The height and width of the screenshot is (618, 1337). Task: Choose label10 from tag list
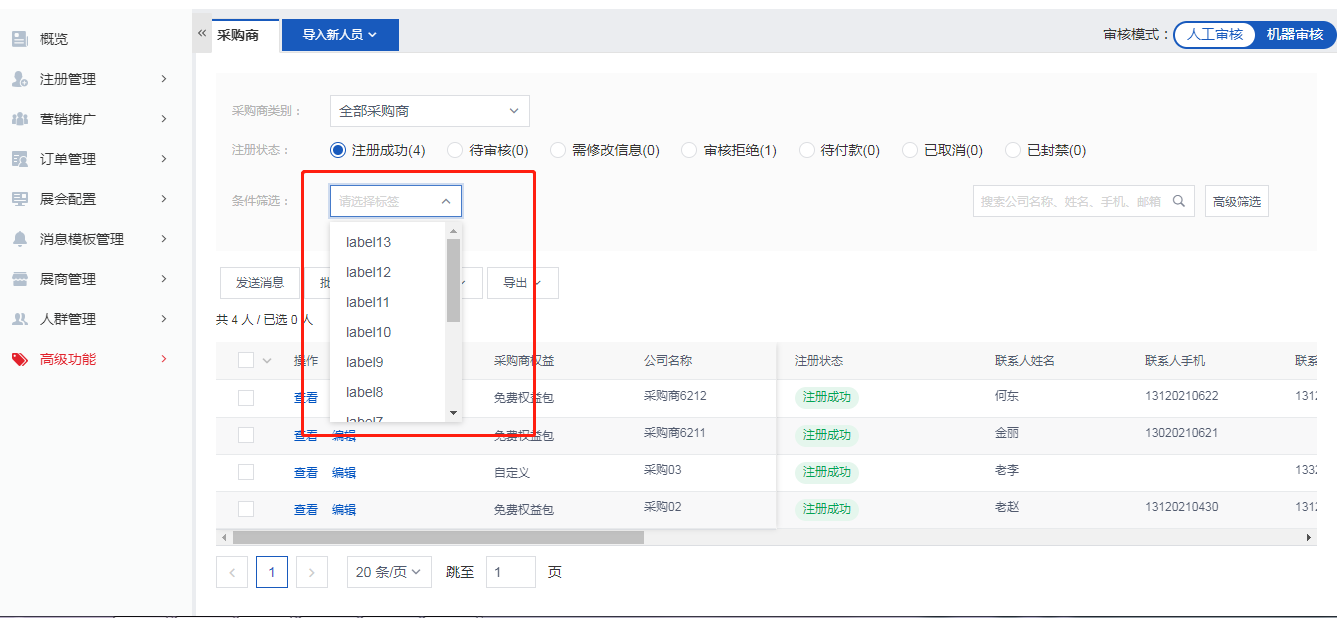click(388, 332)
